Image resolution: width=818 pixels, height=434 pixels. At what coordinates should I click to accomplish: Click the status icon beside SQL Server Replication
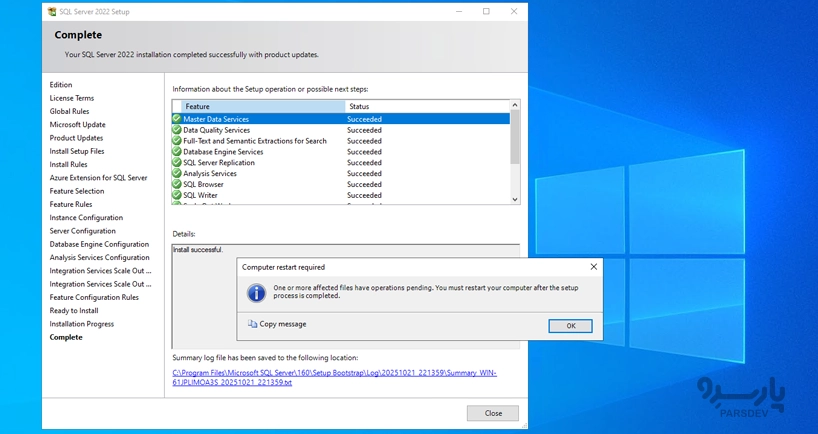177,163
